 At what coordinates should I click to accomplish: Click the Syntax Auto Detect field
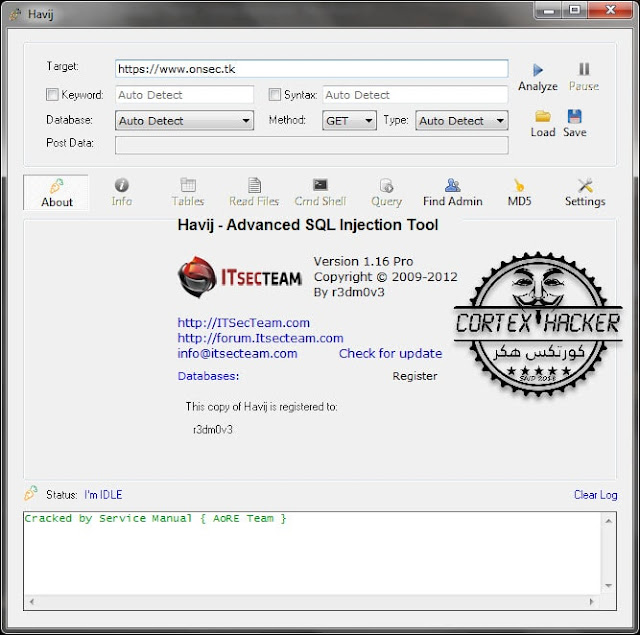tap(415, 95)
